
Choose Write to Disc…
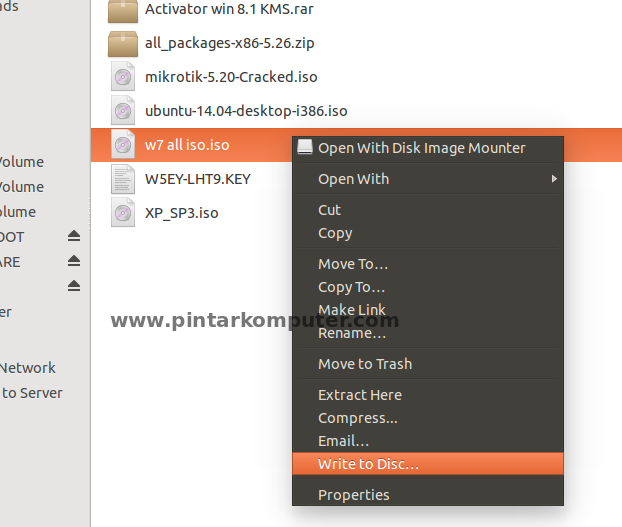428,464
